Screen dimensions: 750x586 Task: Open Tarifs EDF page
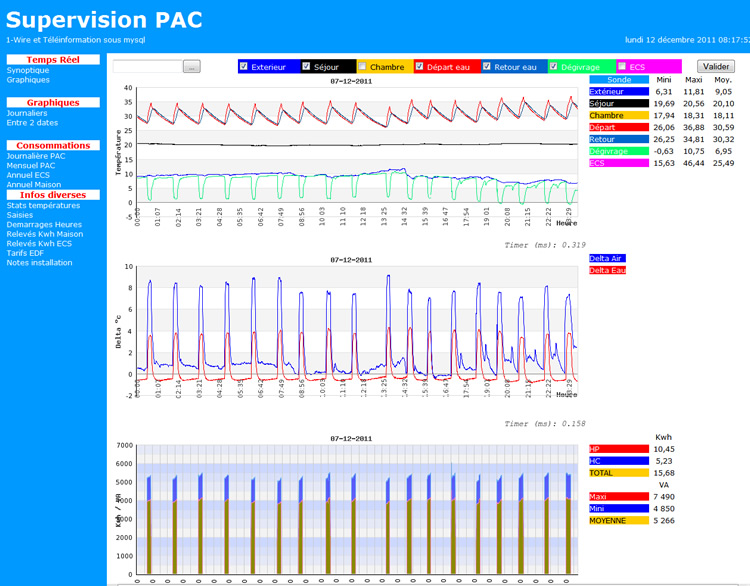click(x=26, y=253)
